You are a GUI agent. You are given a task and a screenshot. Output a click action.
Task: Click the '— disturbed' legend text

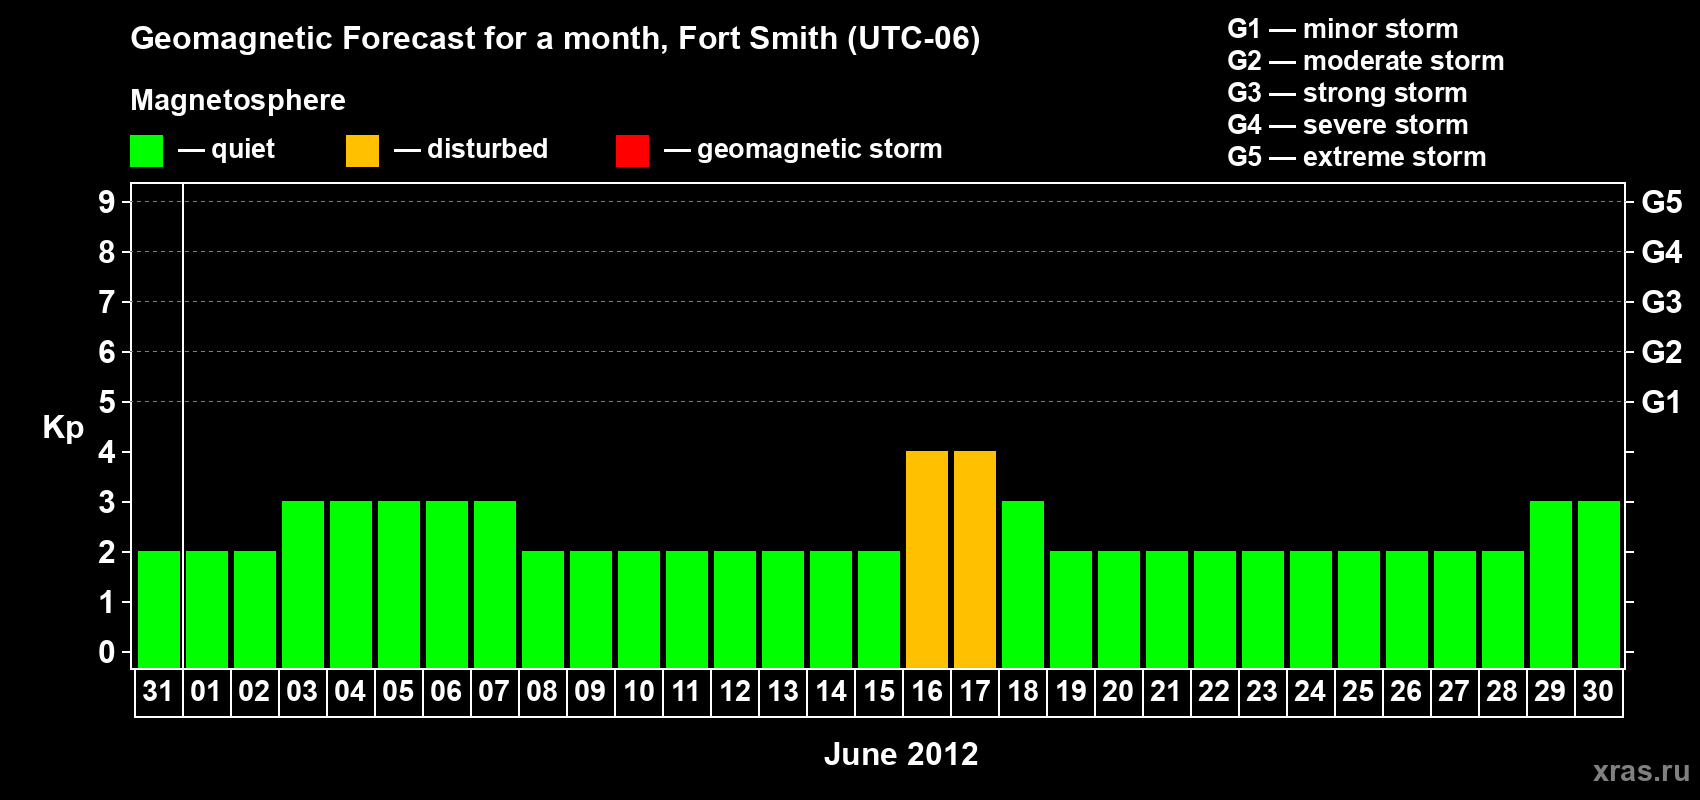click(x=471, y=149)
